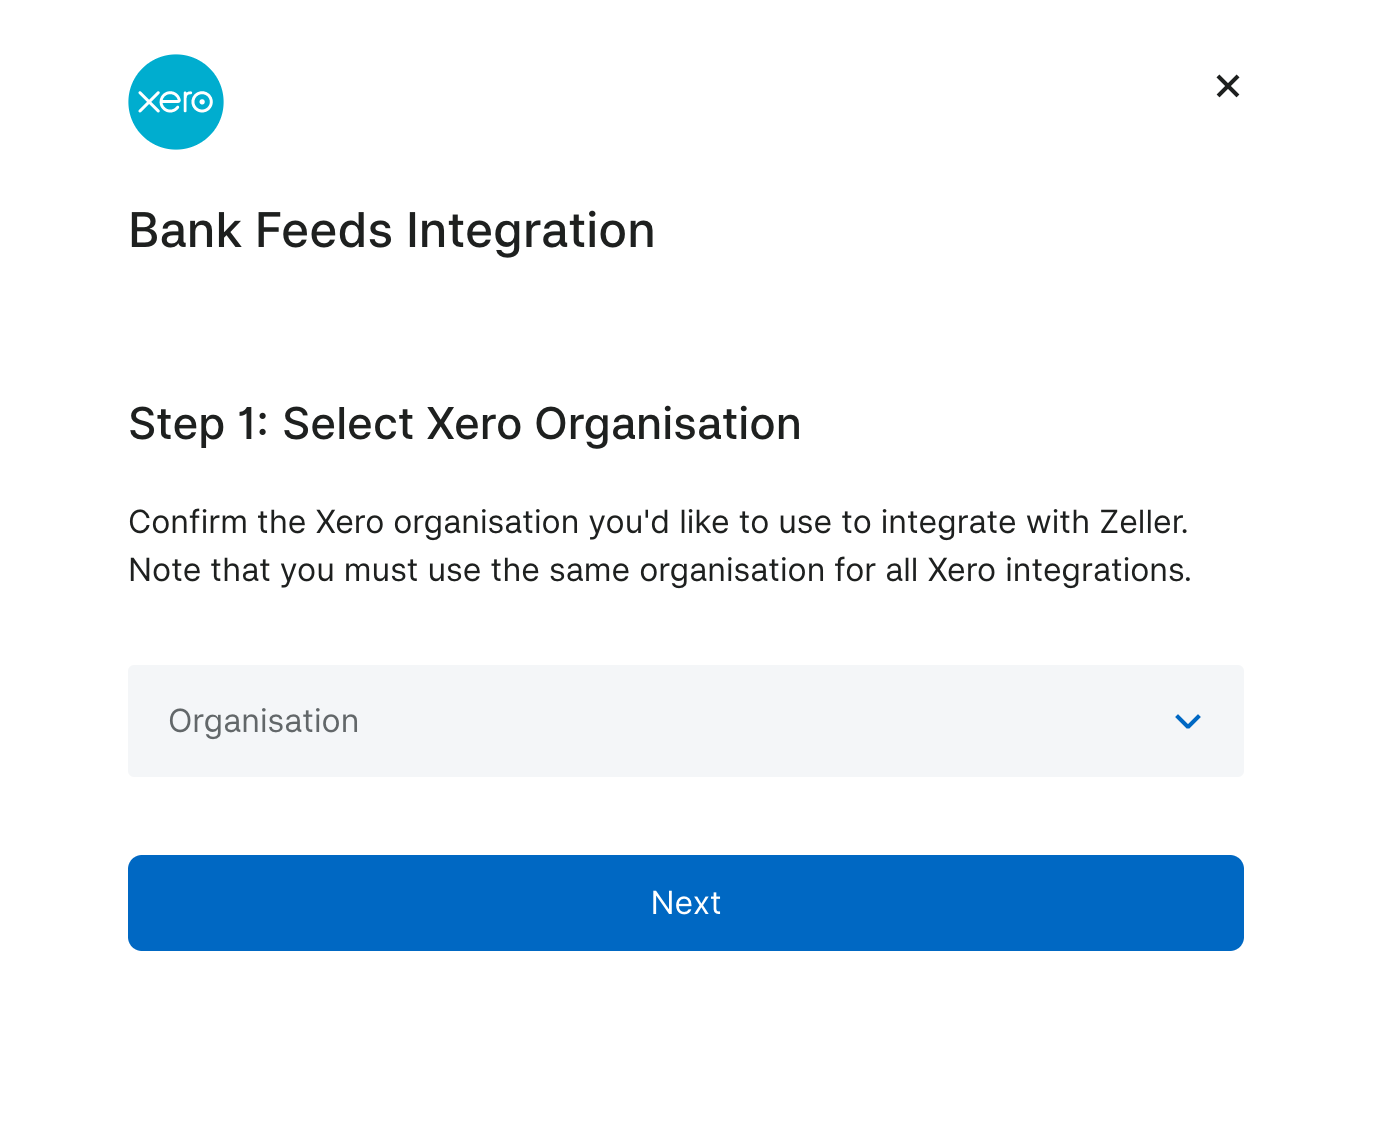
Task: Click the grey Organisation combo box
Action: pyautogui.click(x=685, y=721)
